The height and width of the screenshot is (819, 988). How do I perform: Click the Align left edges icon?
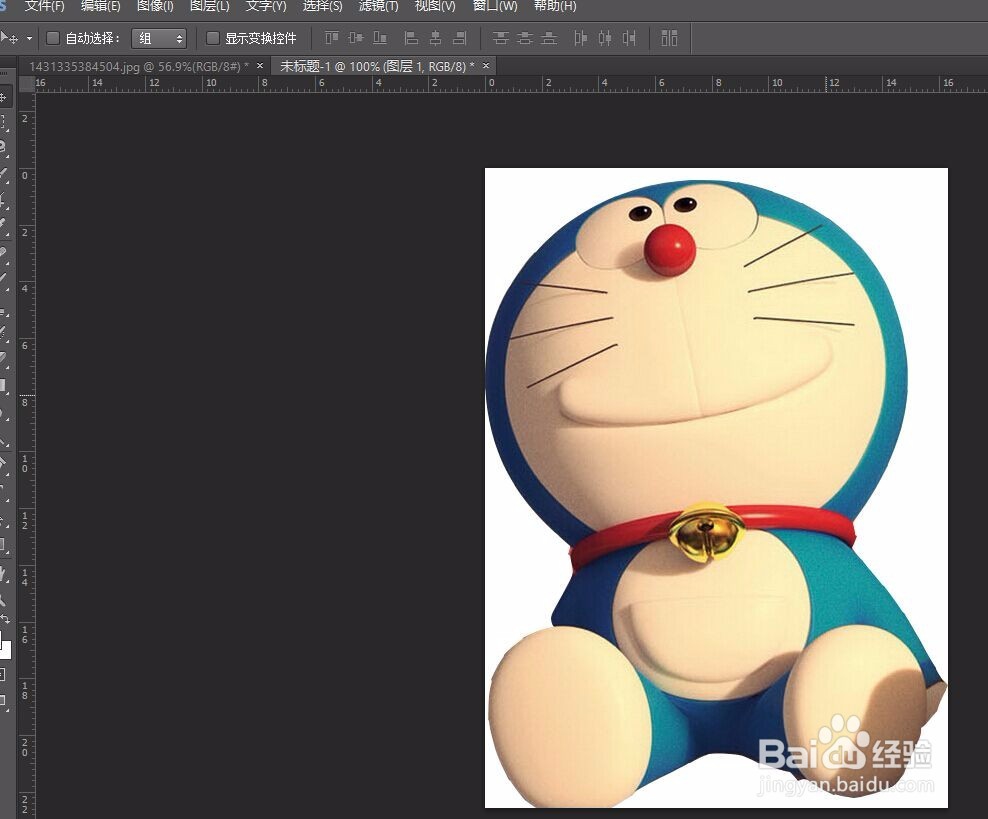(411, 38)
